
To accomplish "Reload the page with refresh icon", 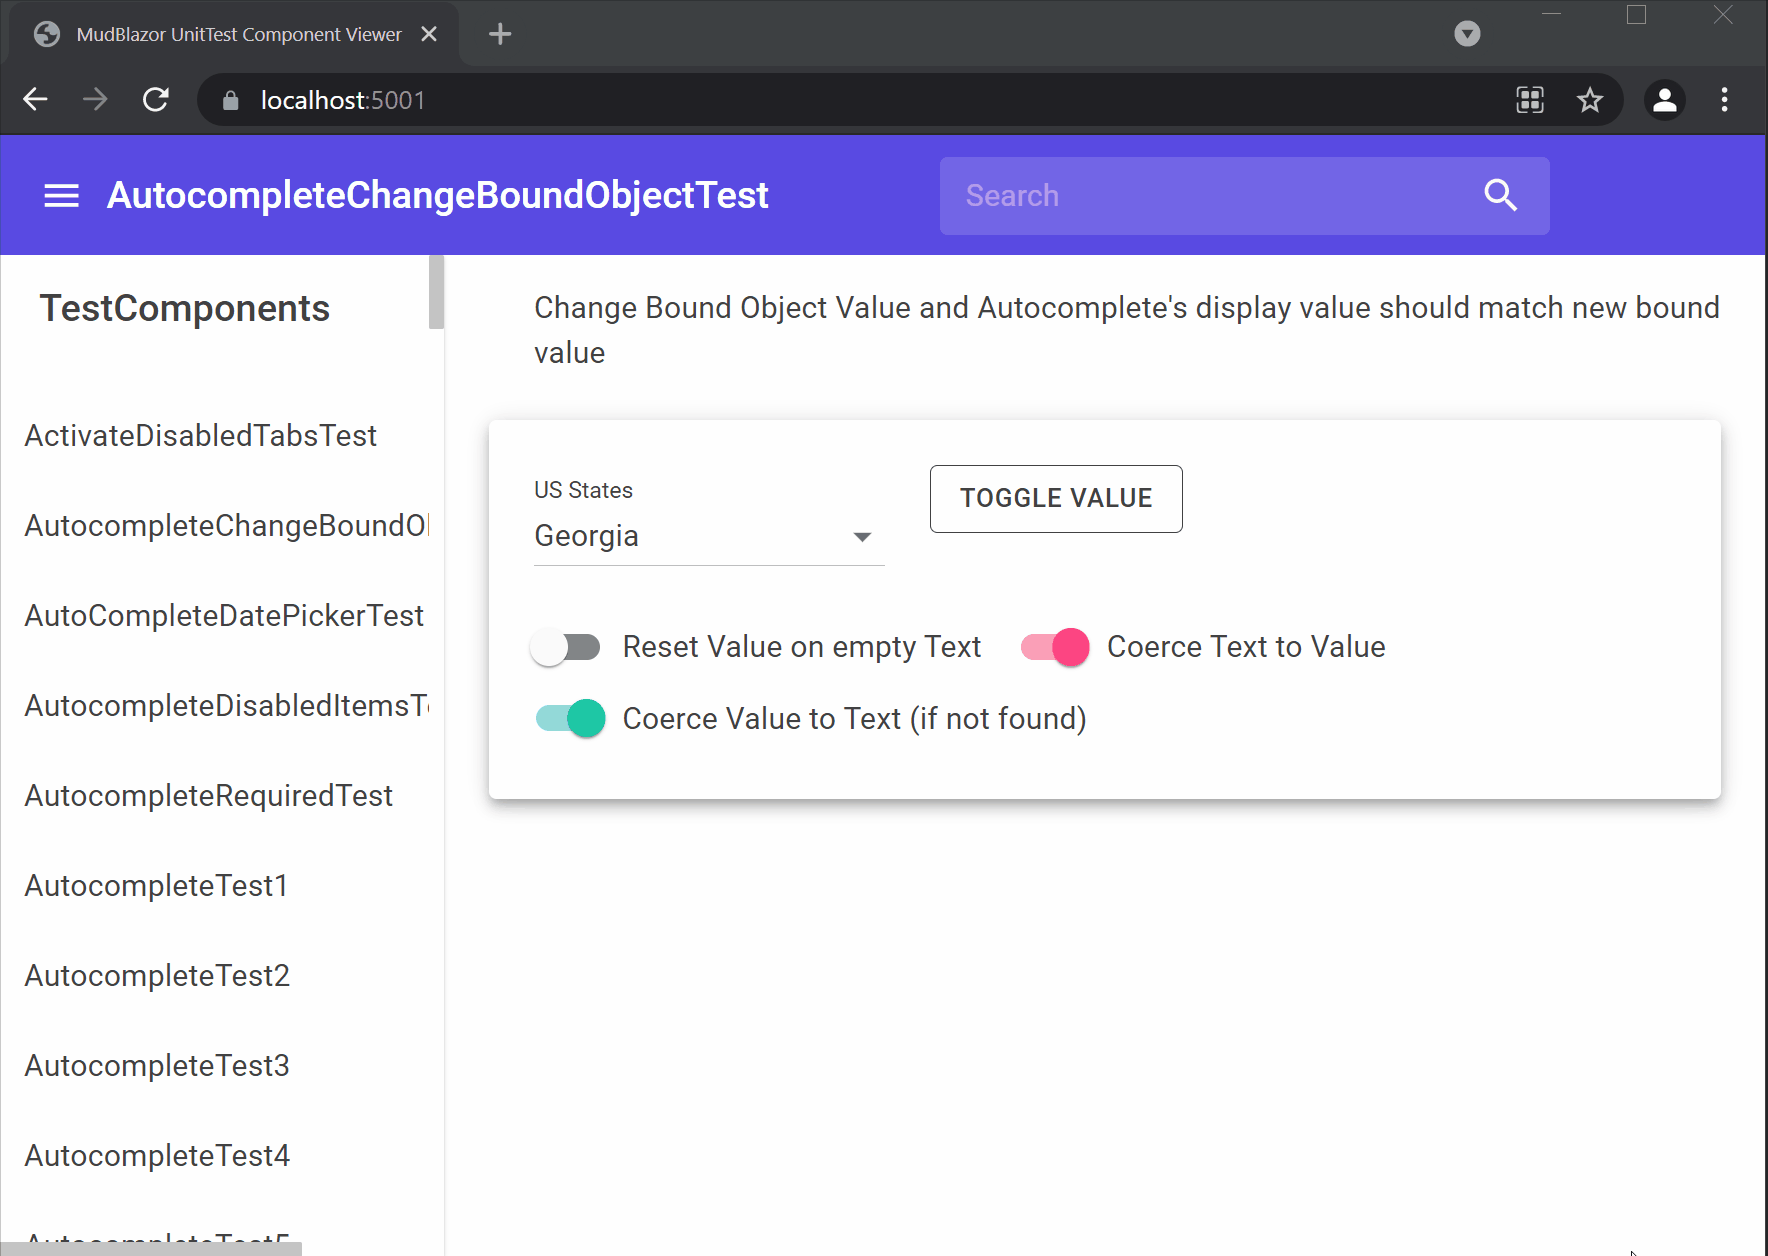I will pyautogui.click(x=156, y=100).
